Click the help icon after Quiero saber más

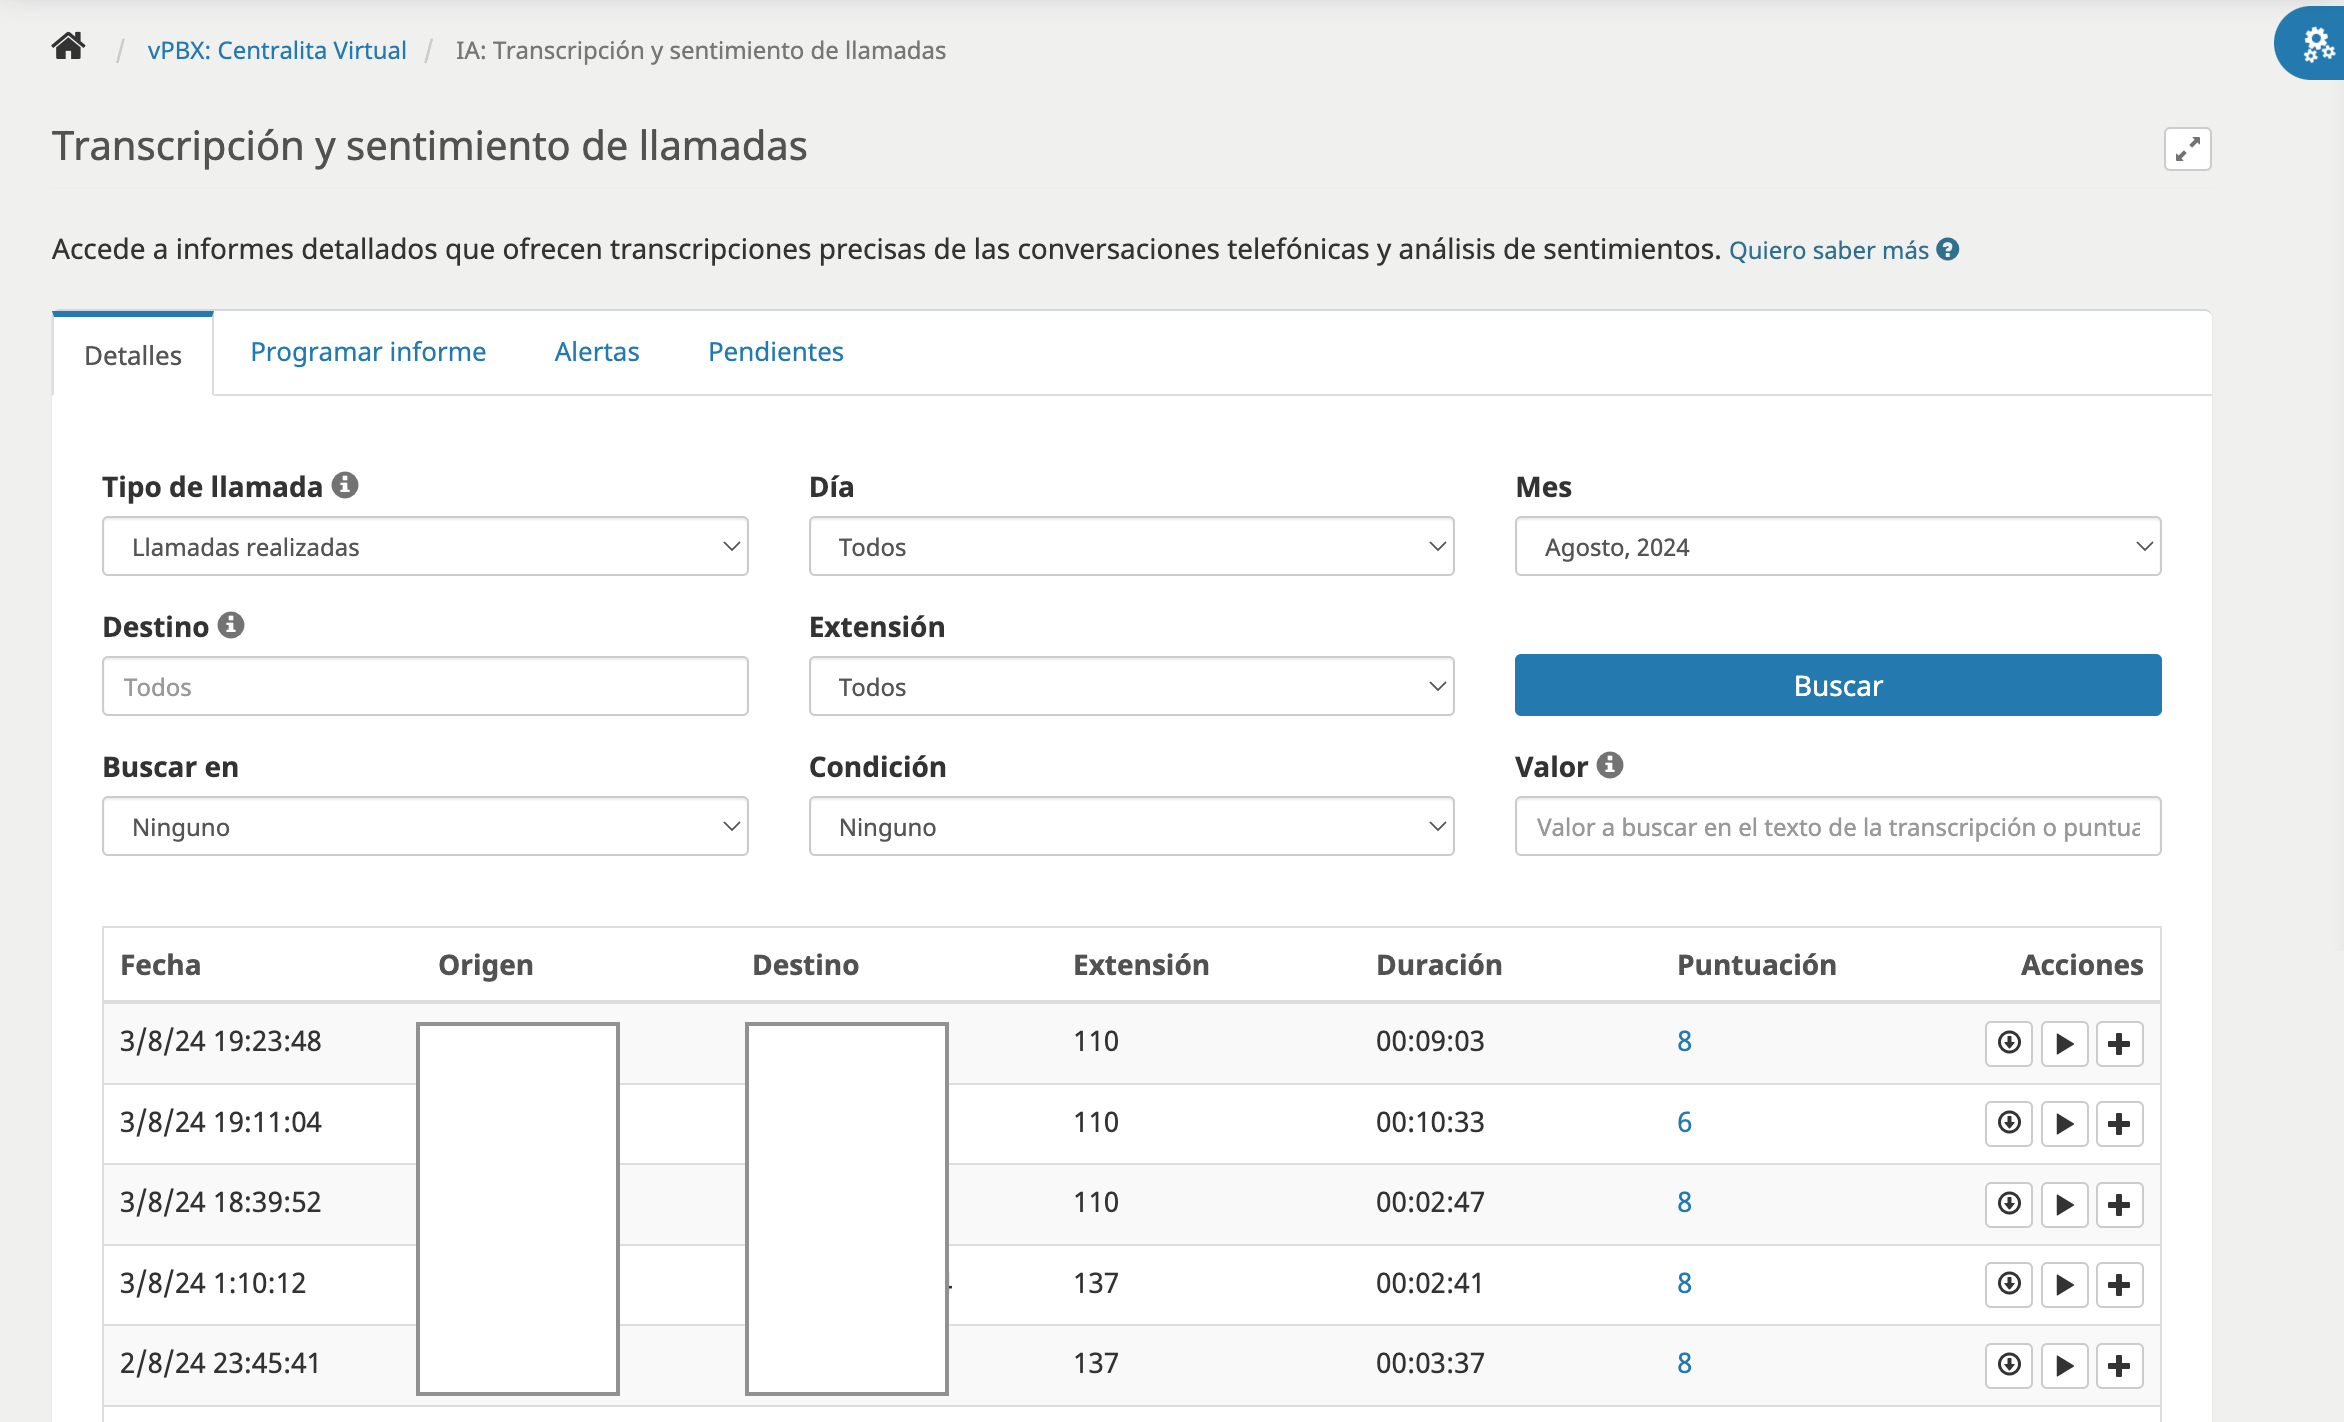1947,249
